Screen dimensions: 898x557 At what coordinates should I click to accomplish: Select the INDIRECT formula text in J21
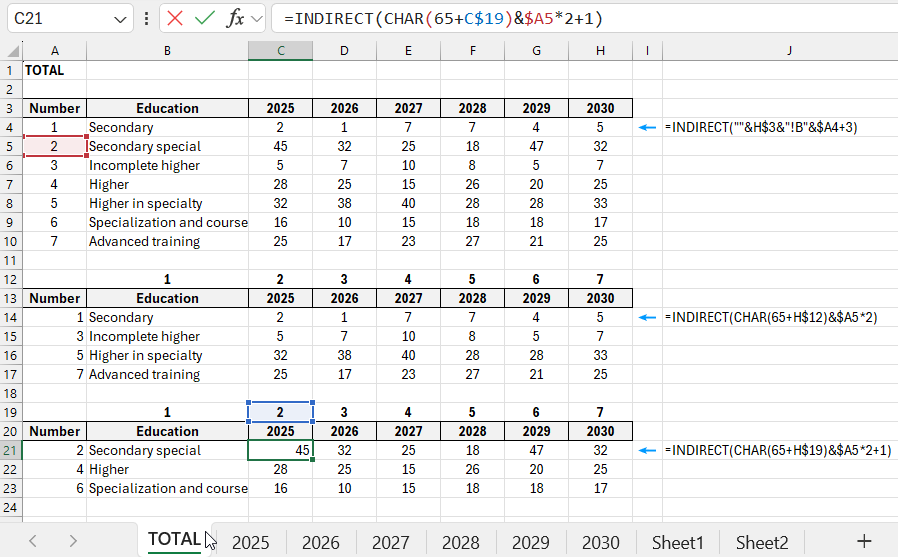point(778,451)
